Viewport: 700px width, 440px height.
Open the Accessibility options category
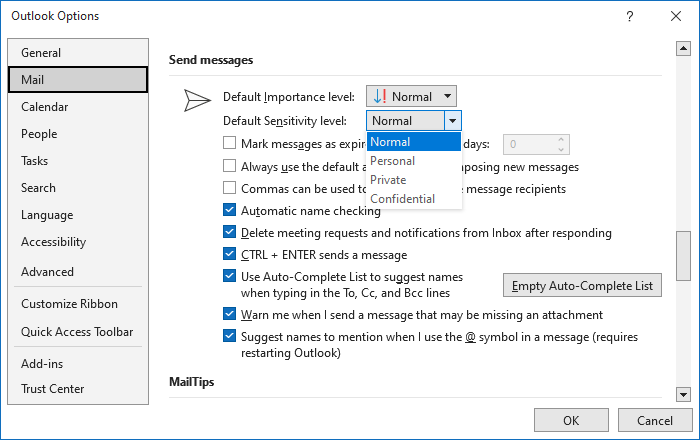pyautogui.click(x=78, y=242)
